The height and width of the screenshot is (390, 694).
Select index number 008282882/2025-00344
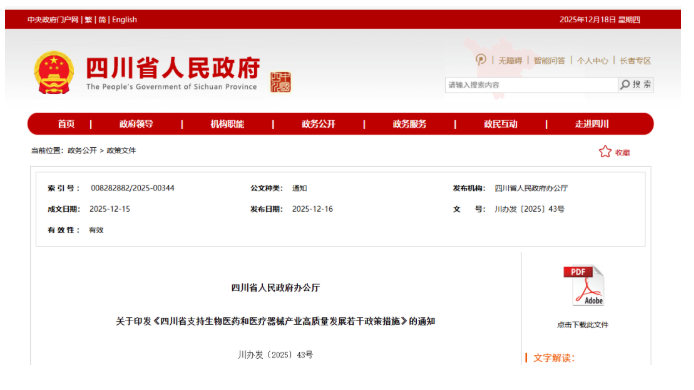pyautogui.click(x=132, y=188)
